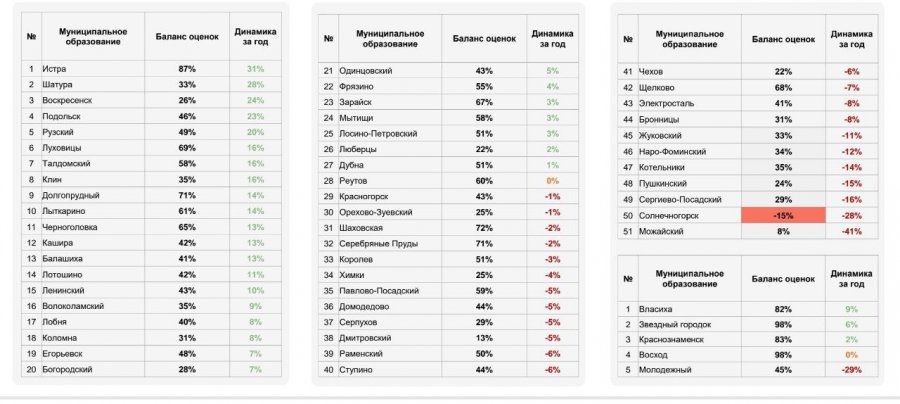Click the red -15% cell for Солнечногорск
The image size is (900, 404).
tap(783, 217)
